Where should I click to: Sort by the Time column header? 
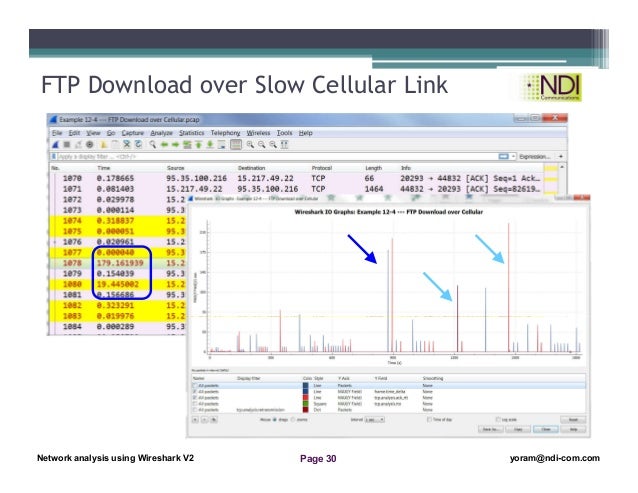(103, 168)
